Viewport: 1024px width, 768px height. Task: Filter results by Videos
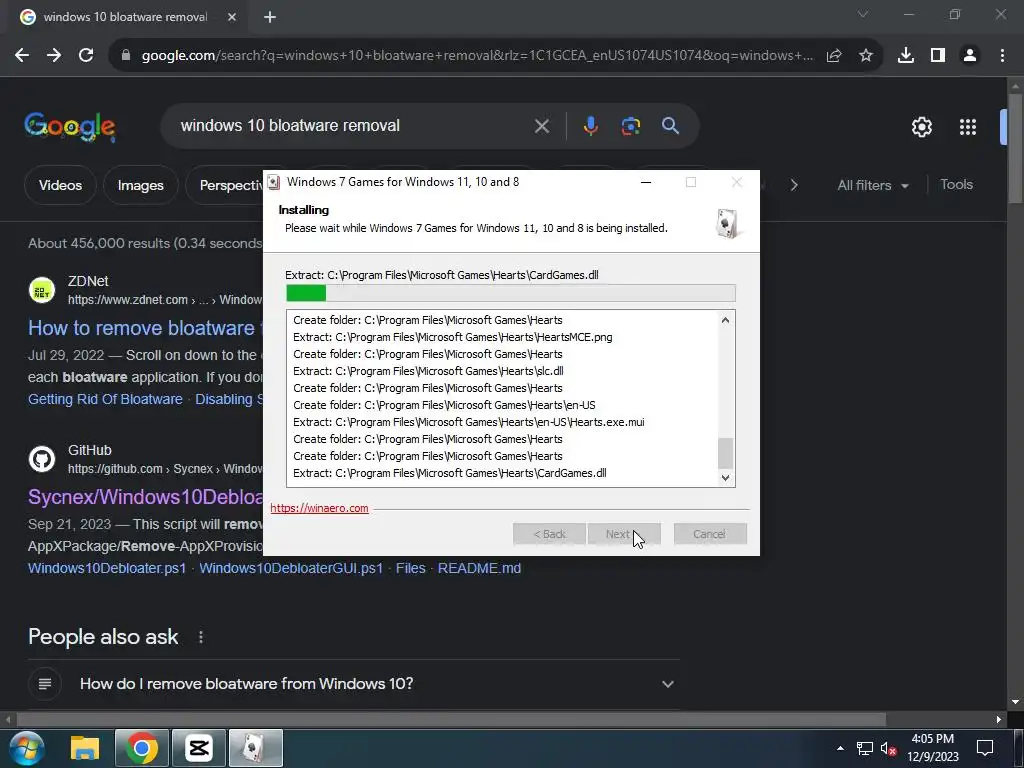pos(60,185)
